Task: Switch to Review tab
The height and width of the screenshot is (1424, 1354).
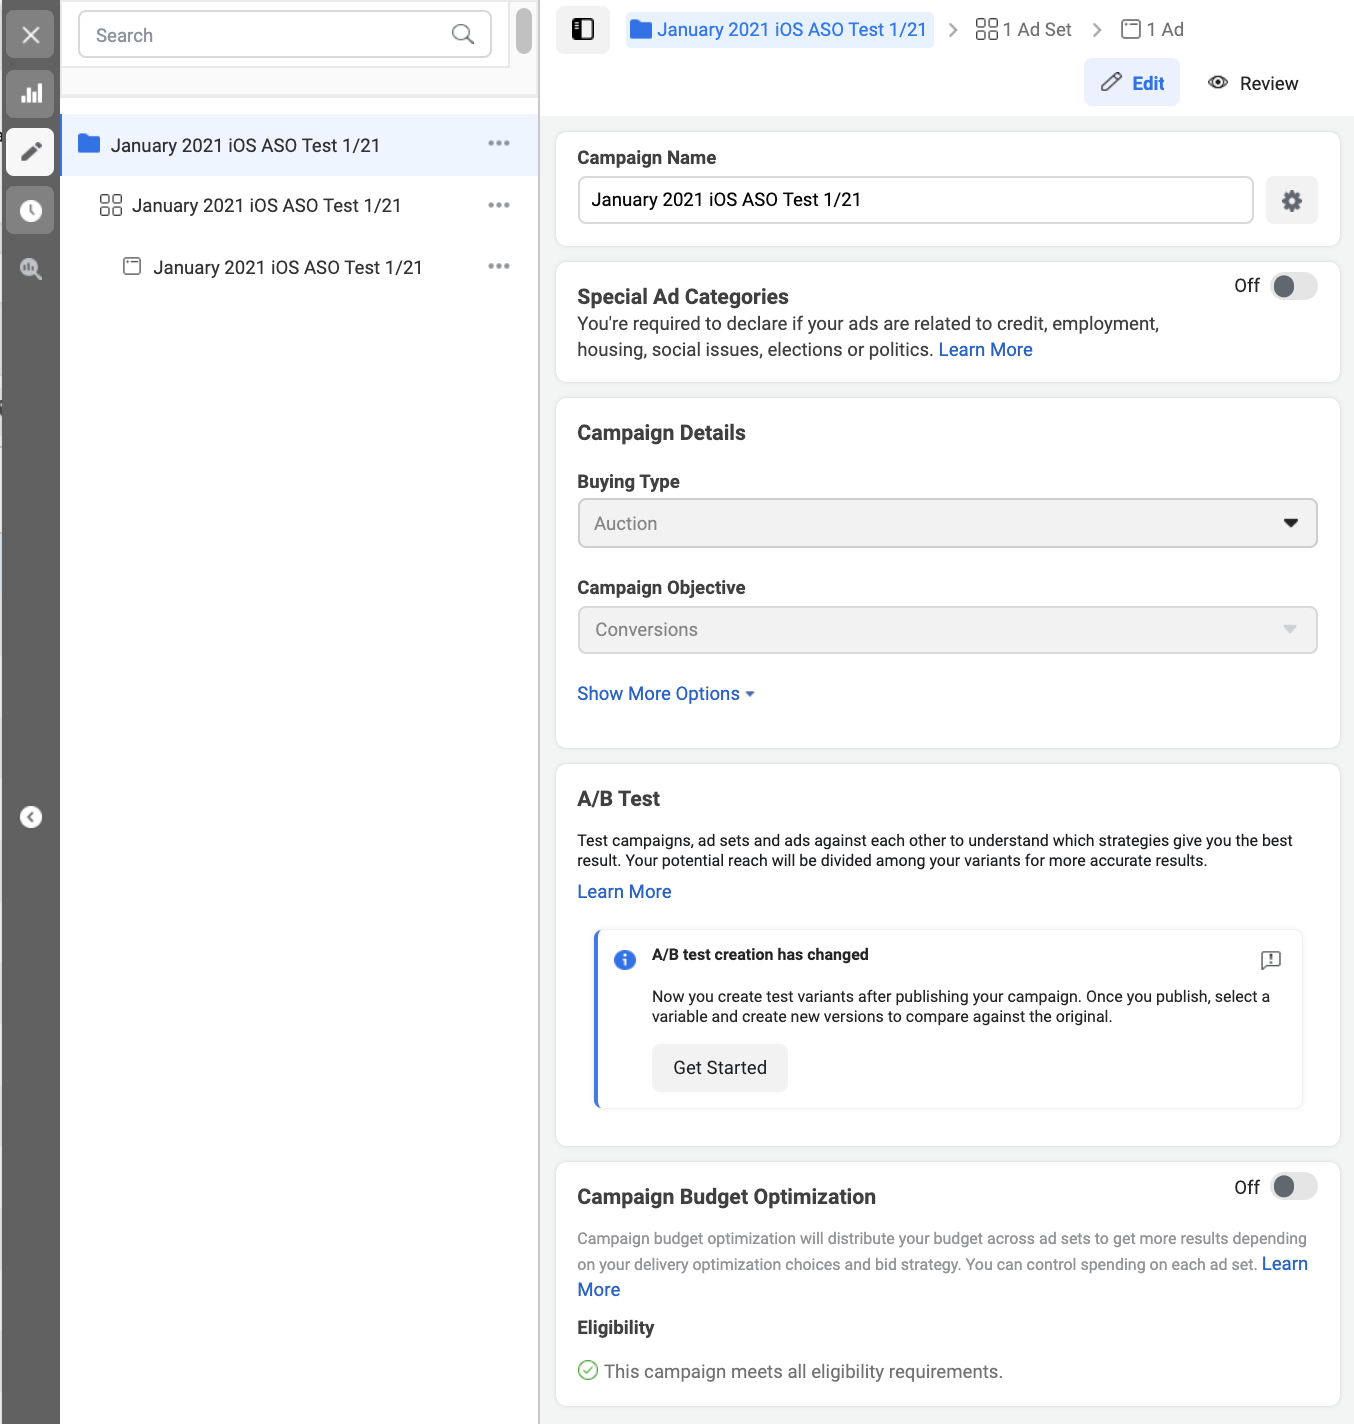Action: pyautogui.click(x=1253, y=83)
